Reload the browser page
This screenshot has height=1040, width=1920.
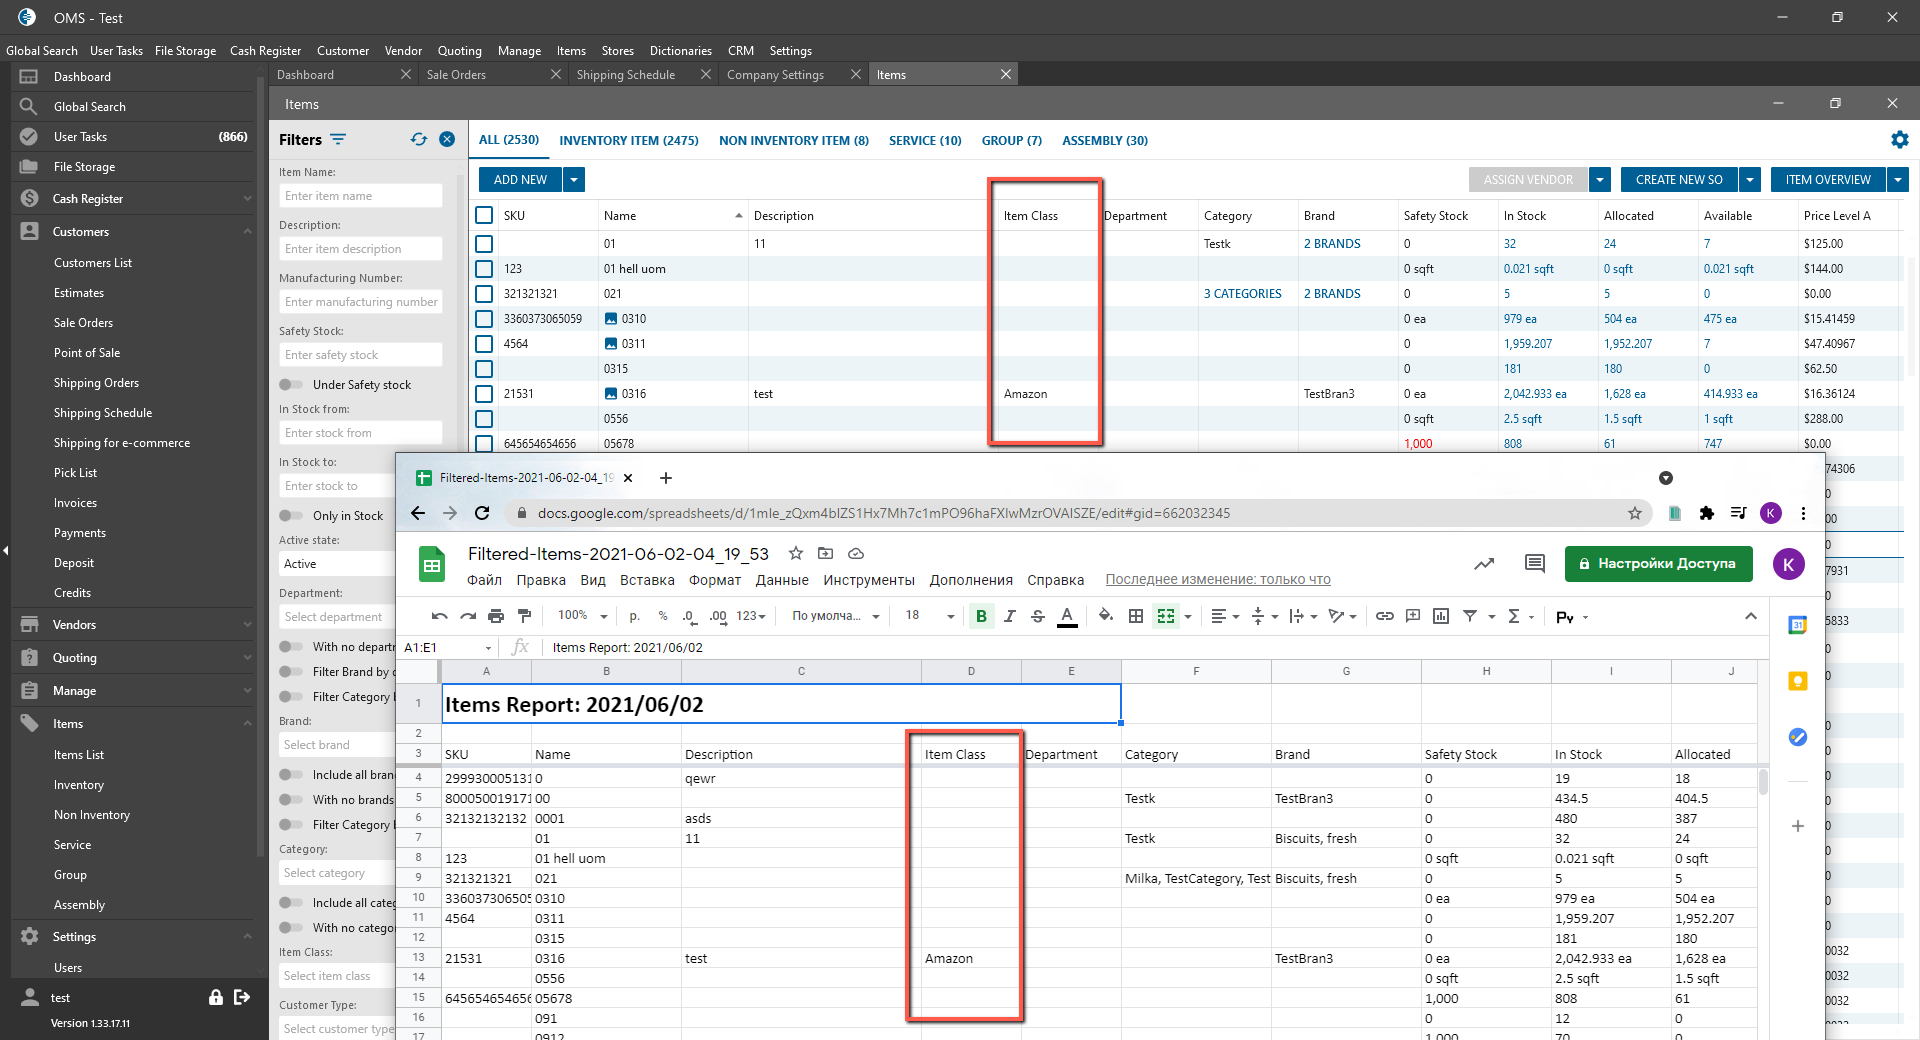[x=482, y=513]
